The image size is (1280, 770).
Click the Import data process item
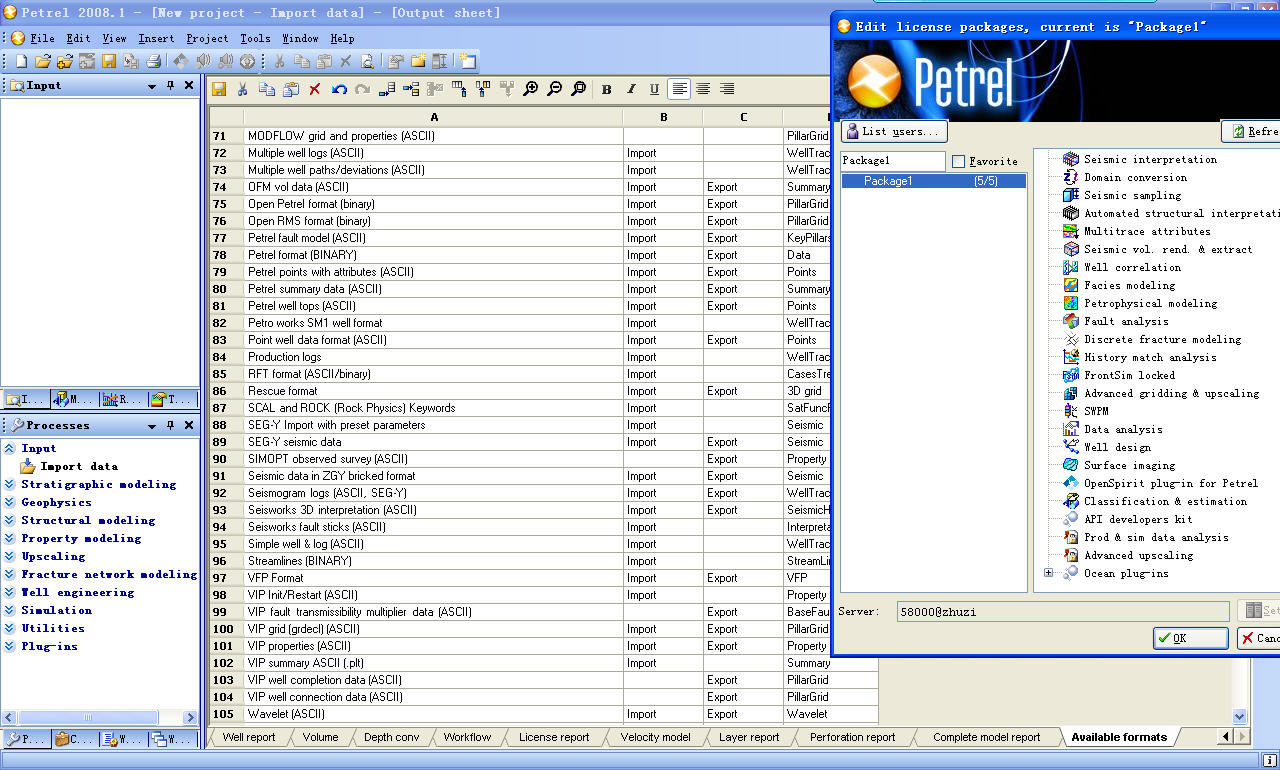tap(79, 466)
